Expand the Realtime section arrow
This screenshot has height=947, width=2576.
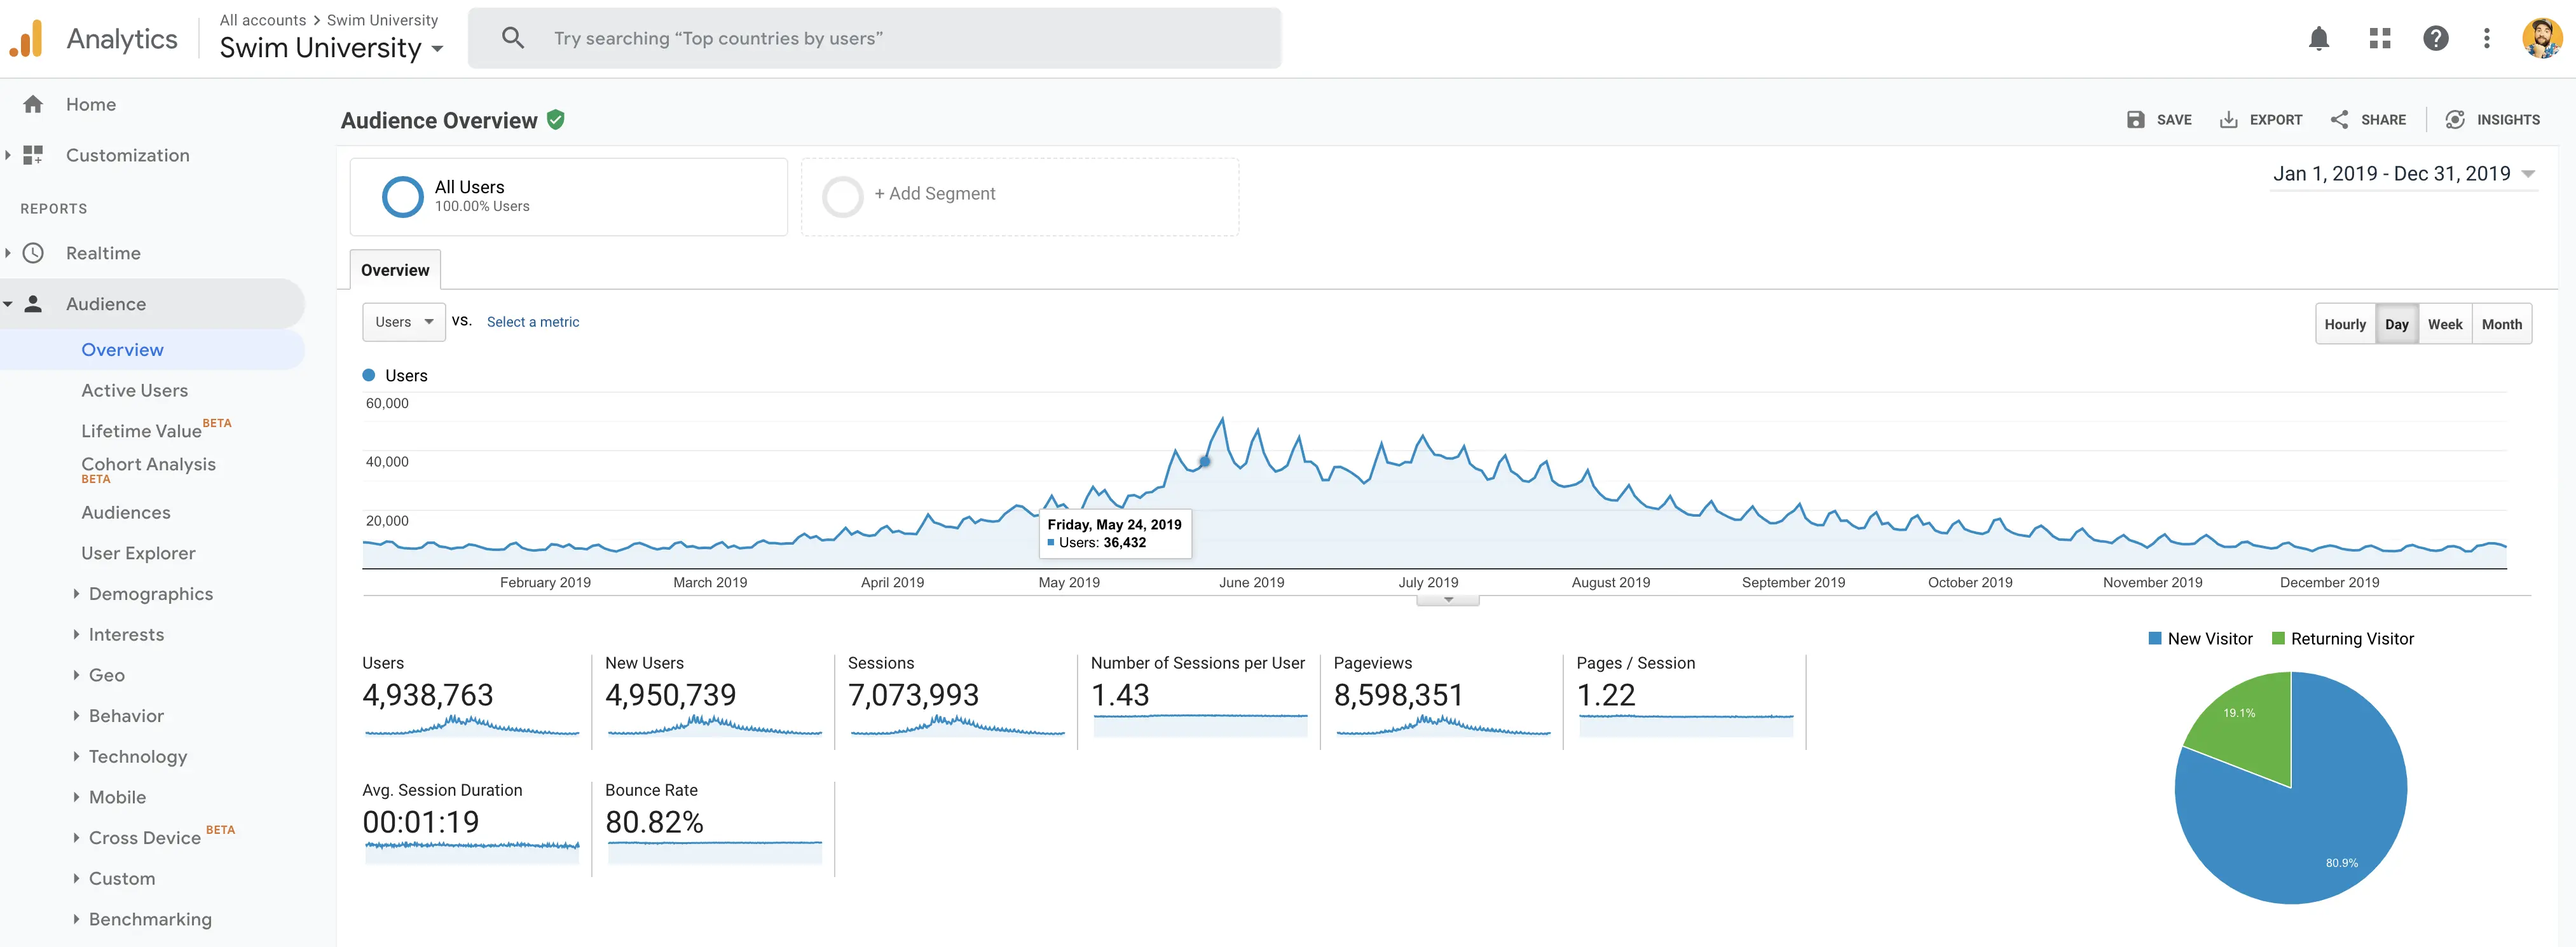[x=8, y=253]
